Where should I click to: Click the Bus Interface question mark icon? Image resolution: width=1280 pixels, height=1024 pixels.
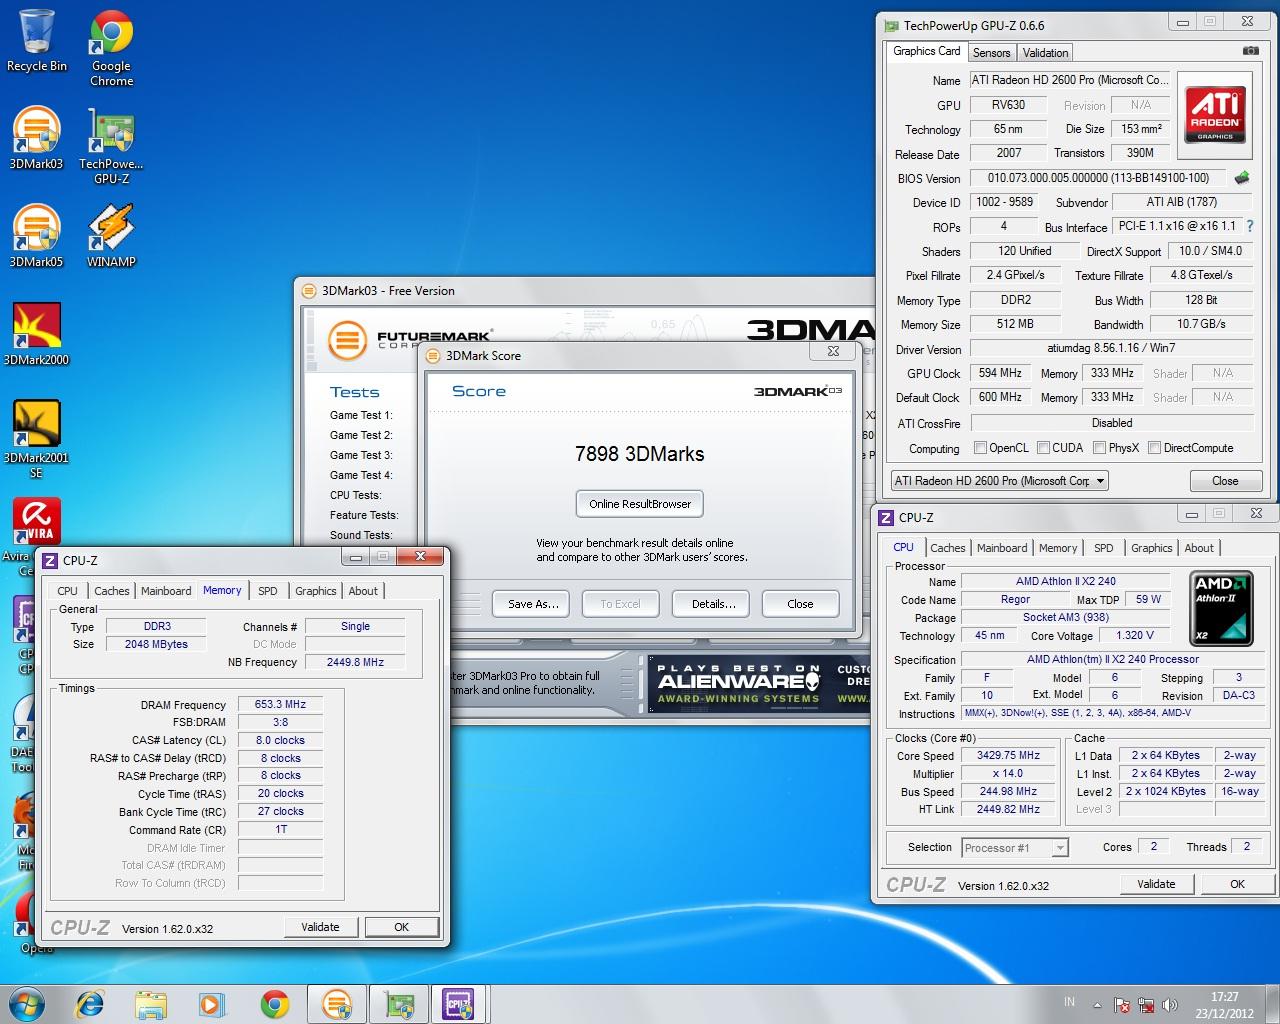(1250, 226)
